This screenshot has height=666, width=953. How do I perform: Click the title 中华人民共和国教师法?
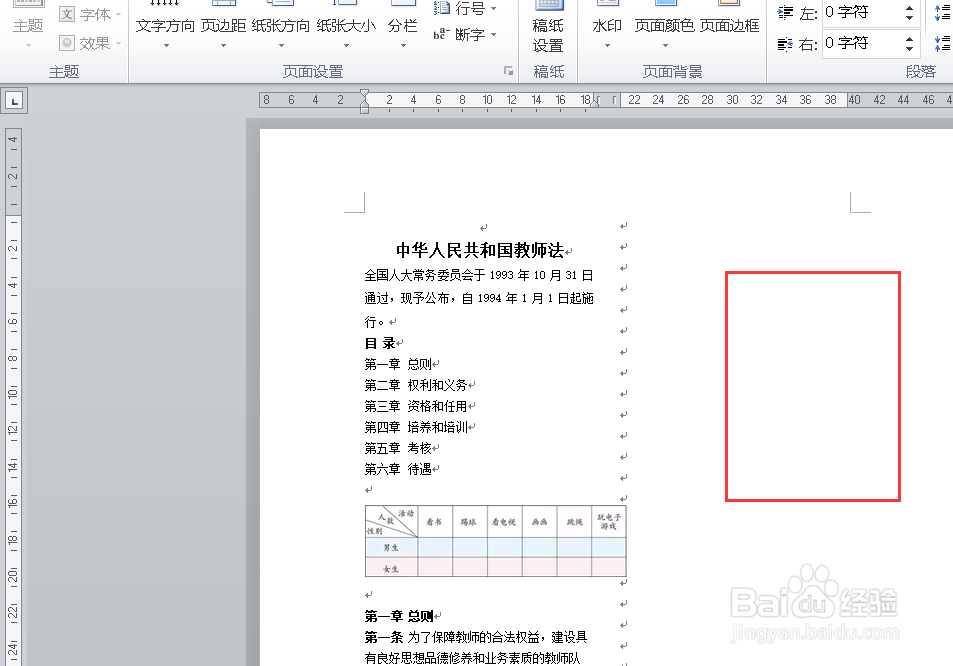click(x=480, y=250)
